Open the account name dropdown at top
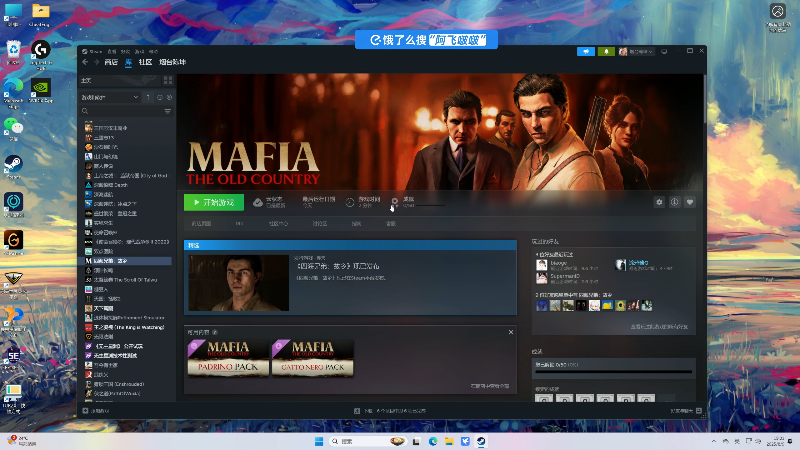 pyautogui.click(x=636, y=52)
